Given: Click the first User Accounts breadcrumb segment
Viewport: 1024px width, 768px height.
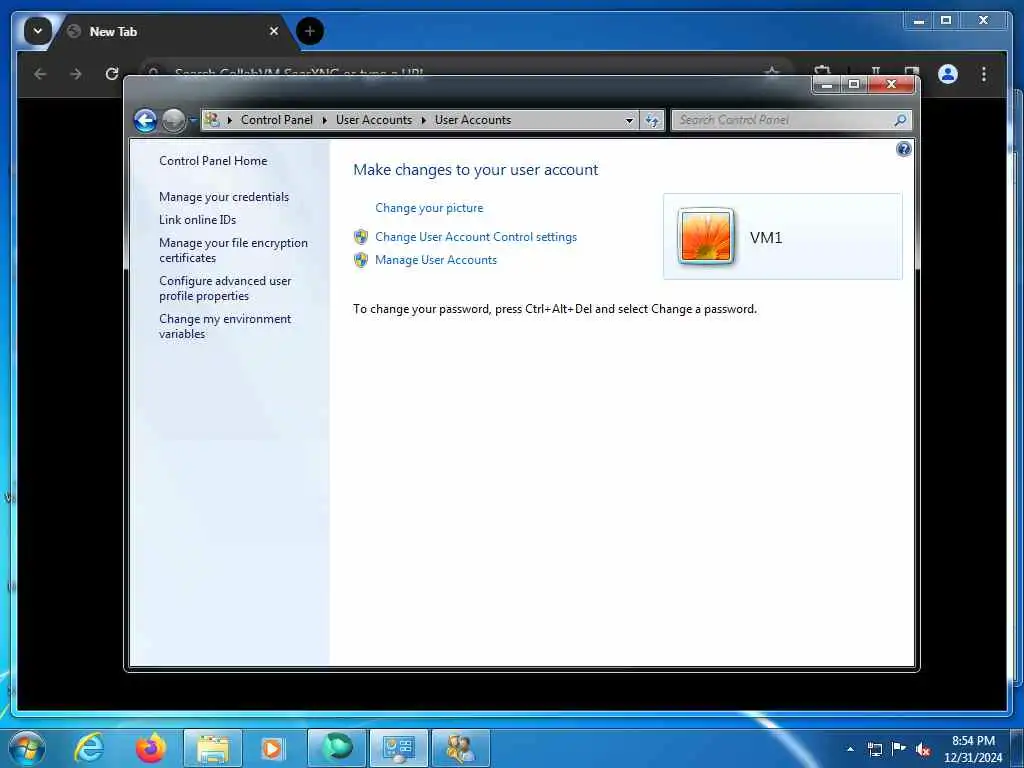Looking at the screenshot, I should (374, 120).
